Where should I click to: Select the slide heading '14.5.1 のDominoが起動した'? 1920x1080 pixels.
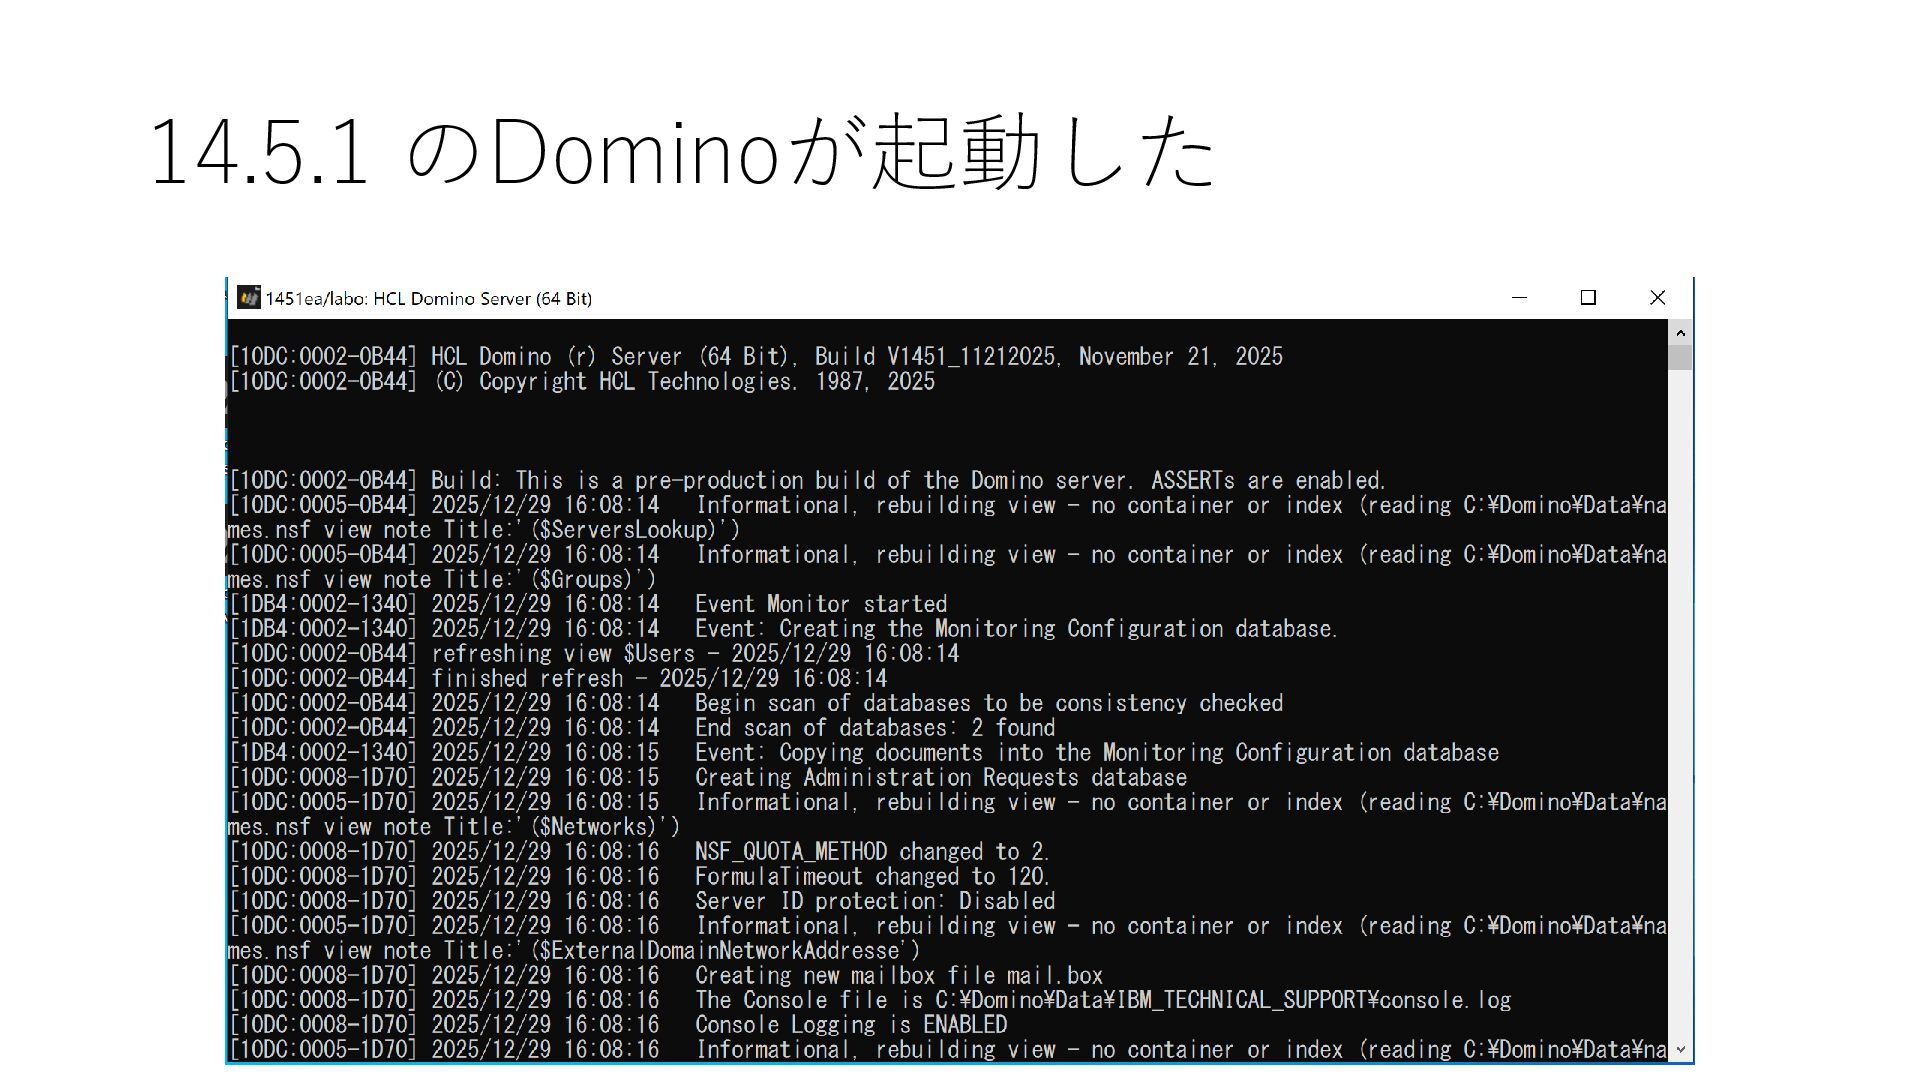682,152
